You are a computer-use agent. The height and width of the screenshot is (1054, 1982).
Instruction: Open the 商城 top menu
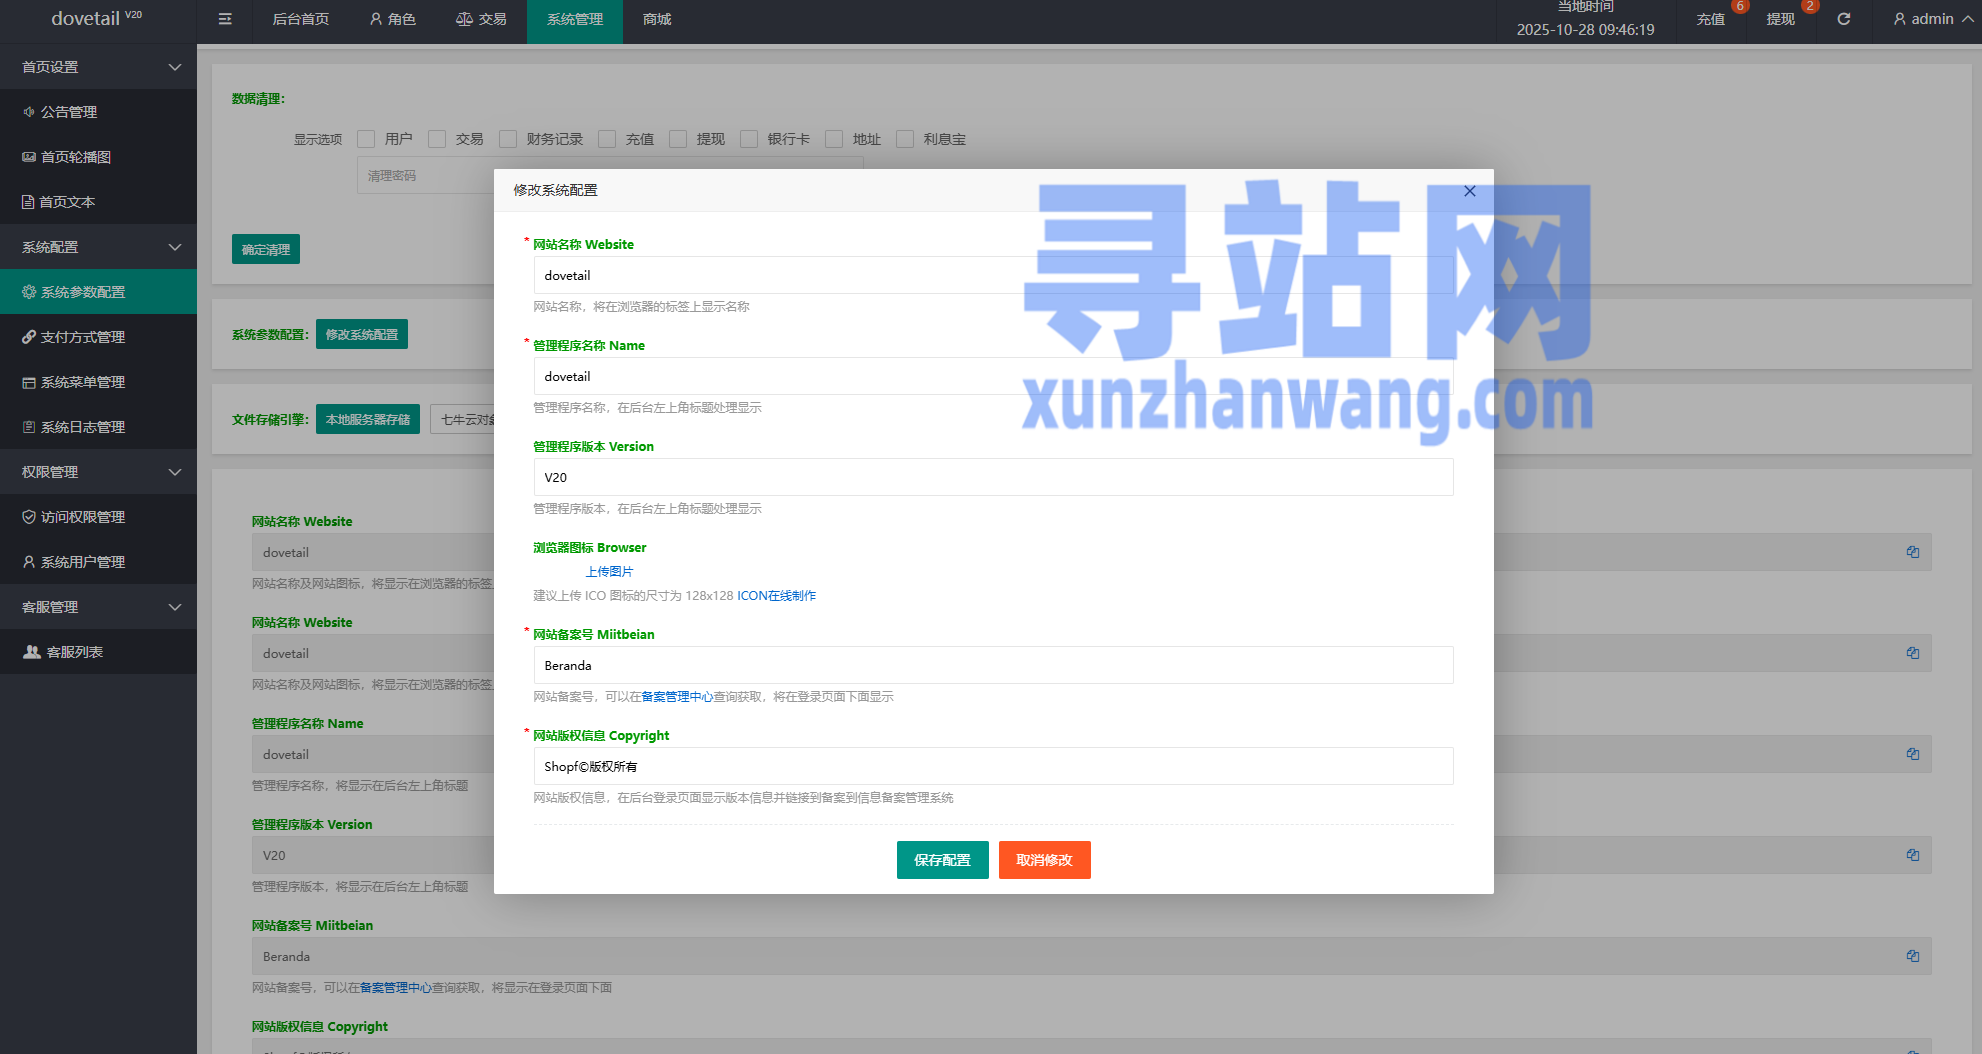pyautogui.click(x=657, y=19)
